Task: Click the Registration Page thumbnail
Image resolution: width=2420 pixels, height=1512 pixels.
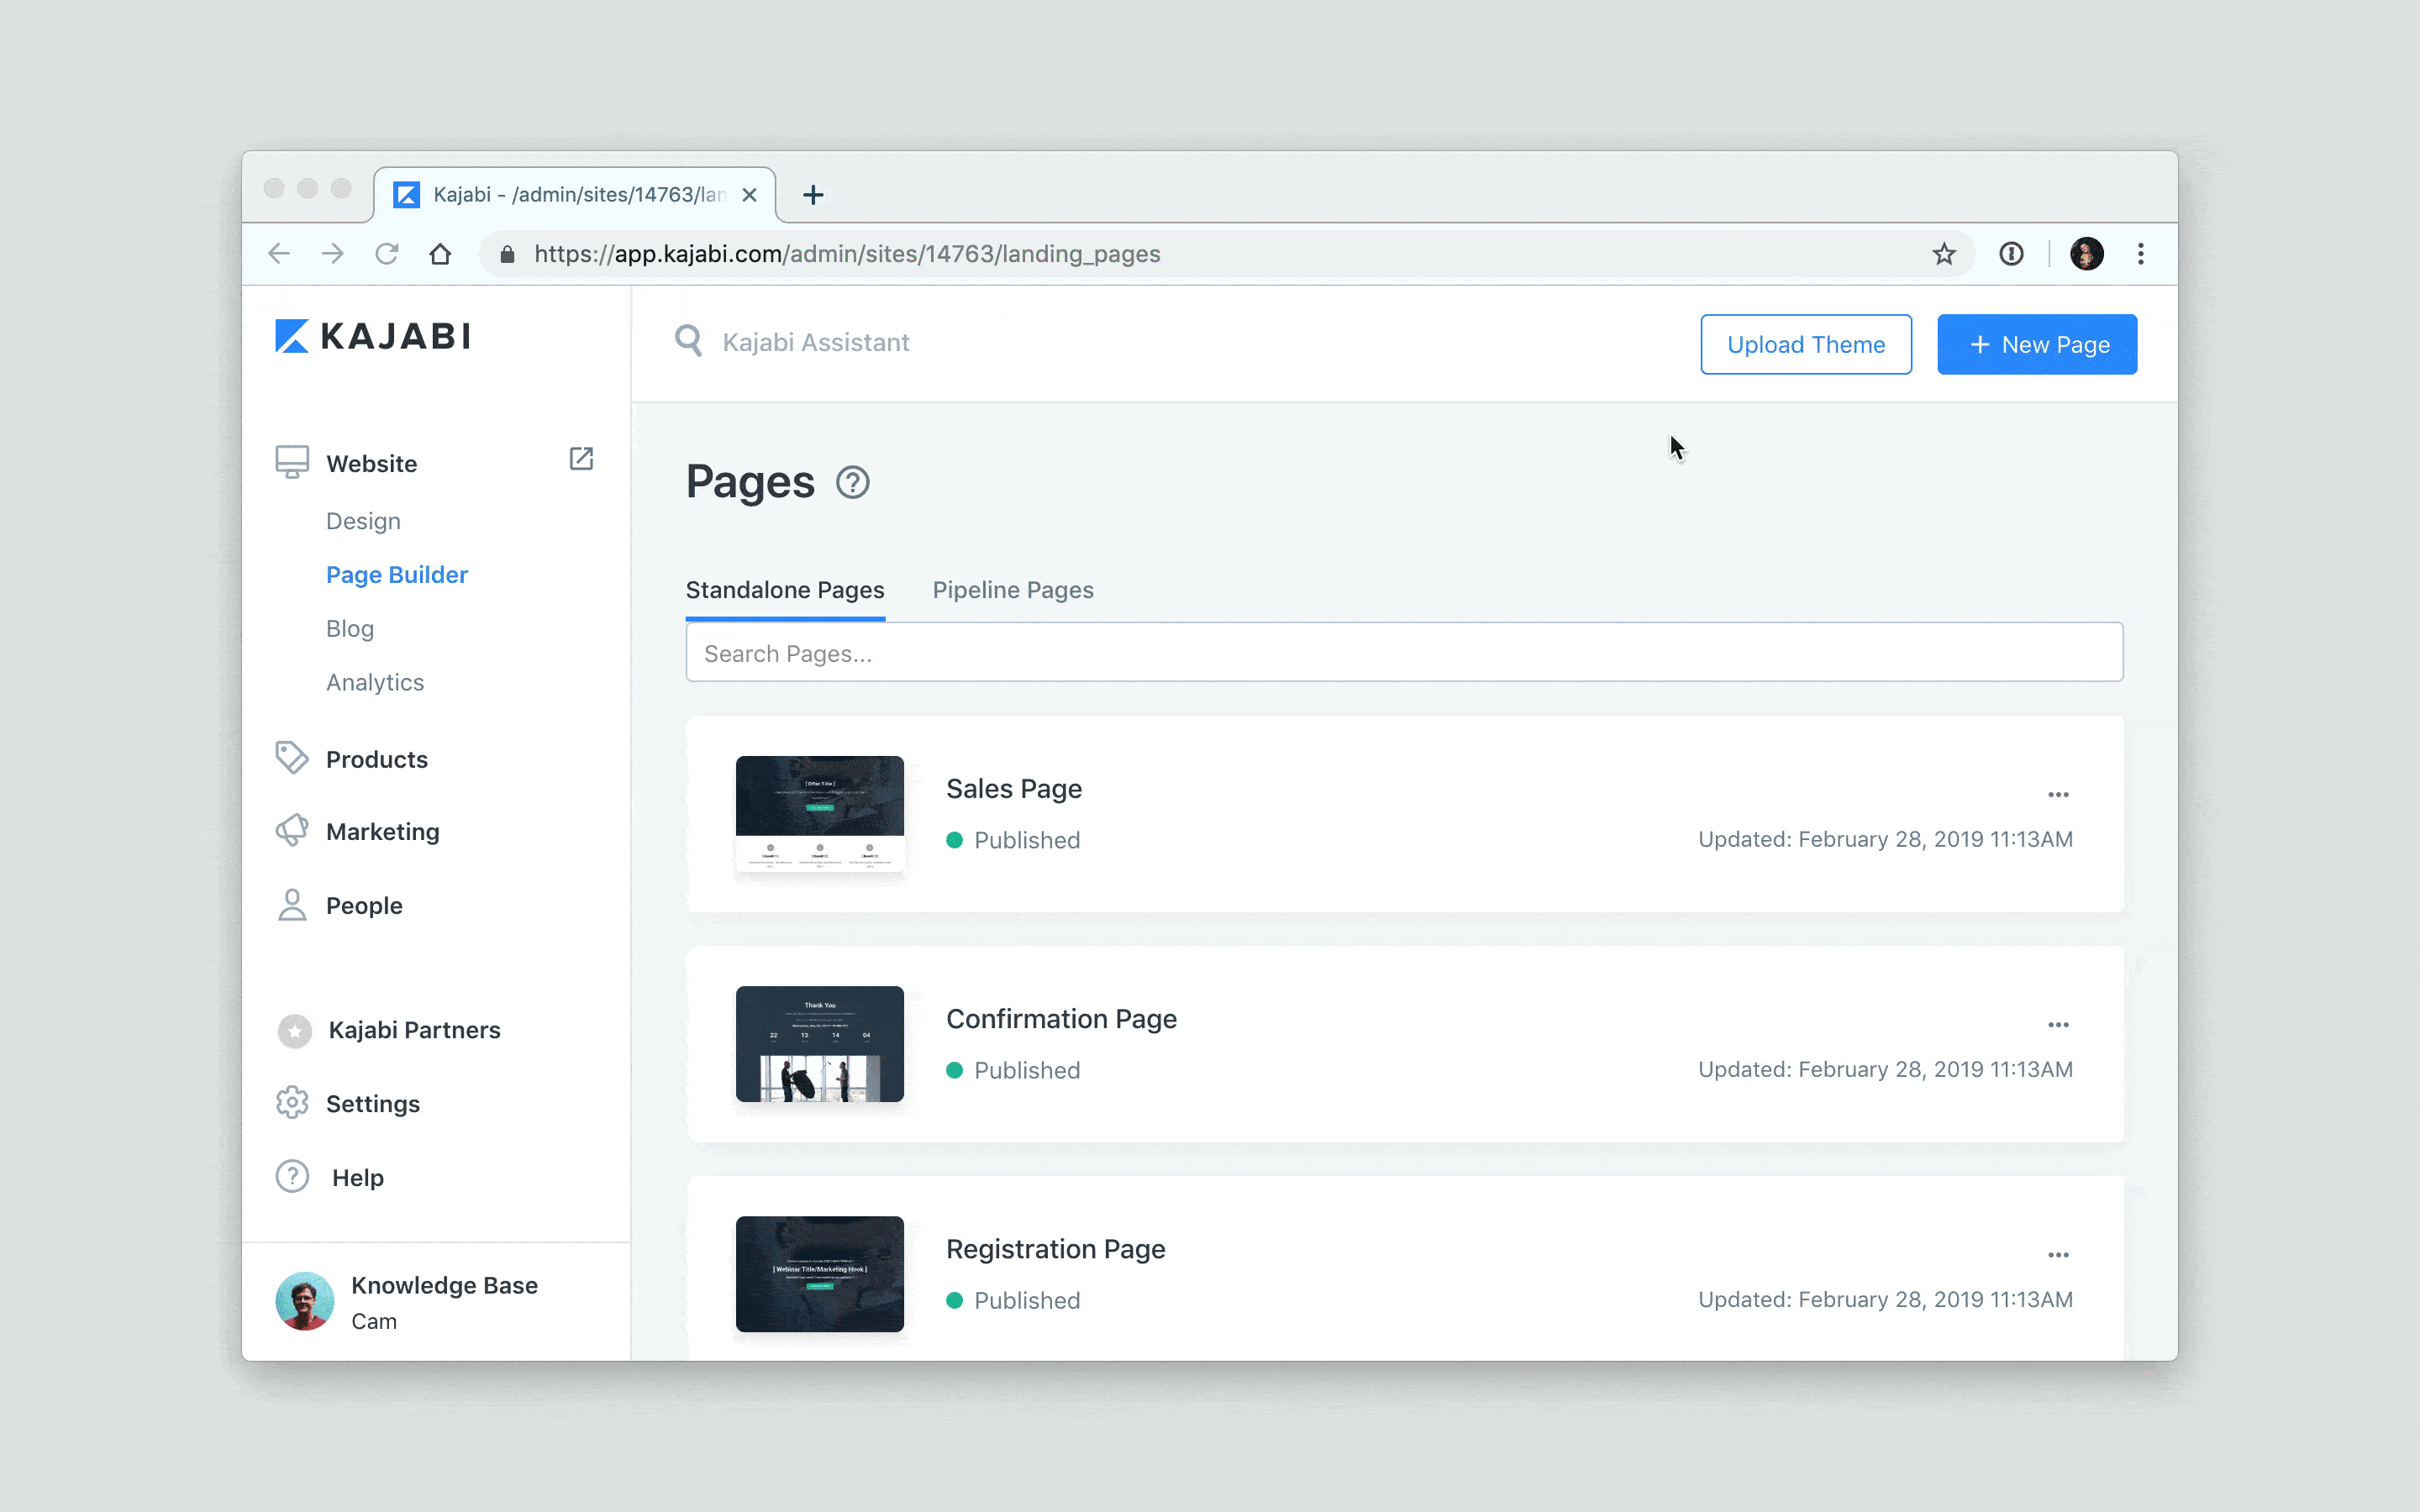Action: (820, 1274)
